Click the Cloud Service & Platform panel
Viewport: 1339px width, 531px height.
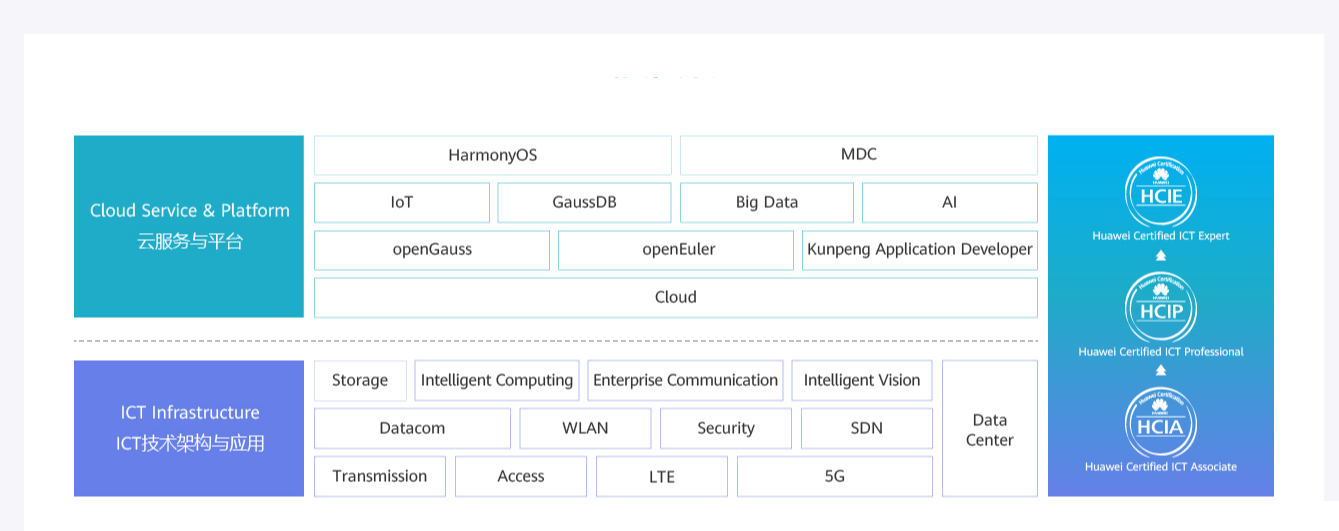189,226
